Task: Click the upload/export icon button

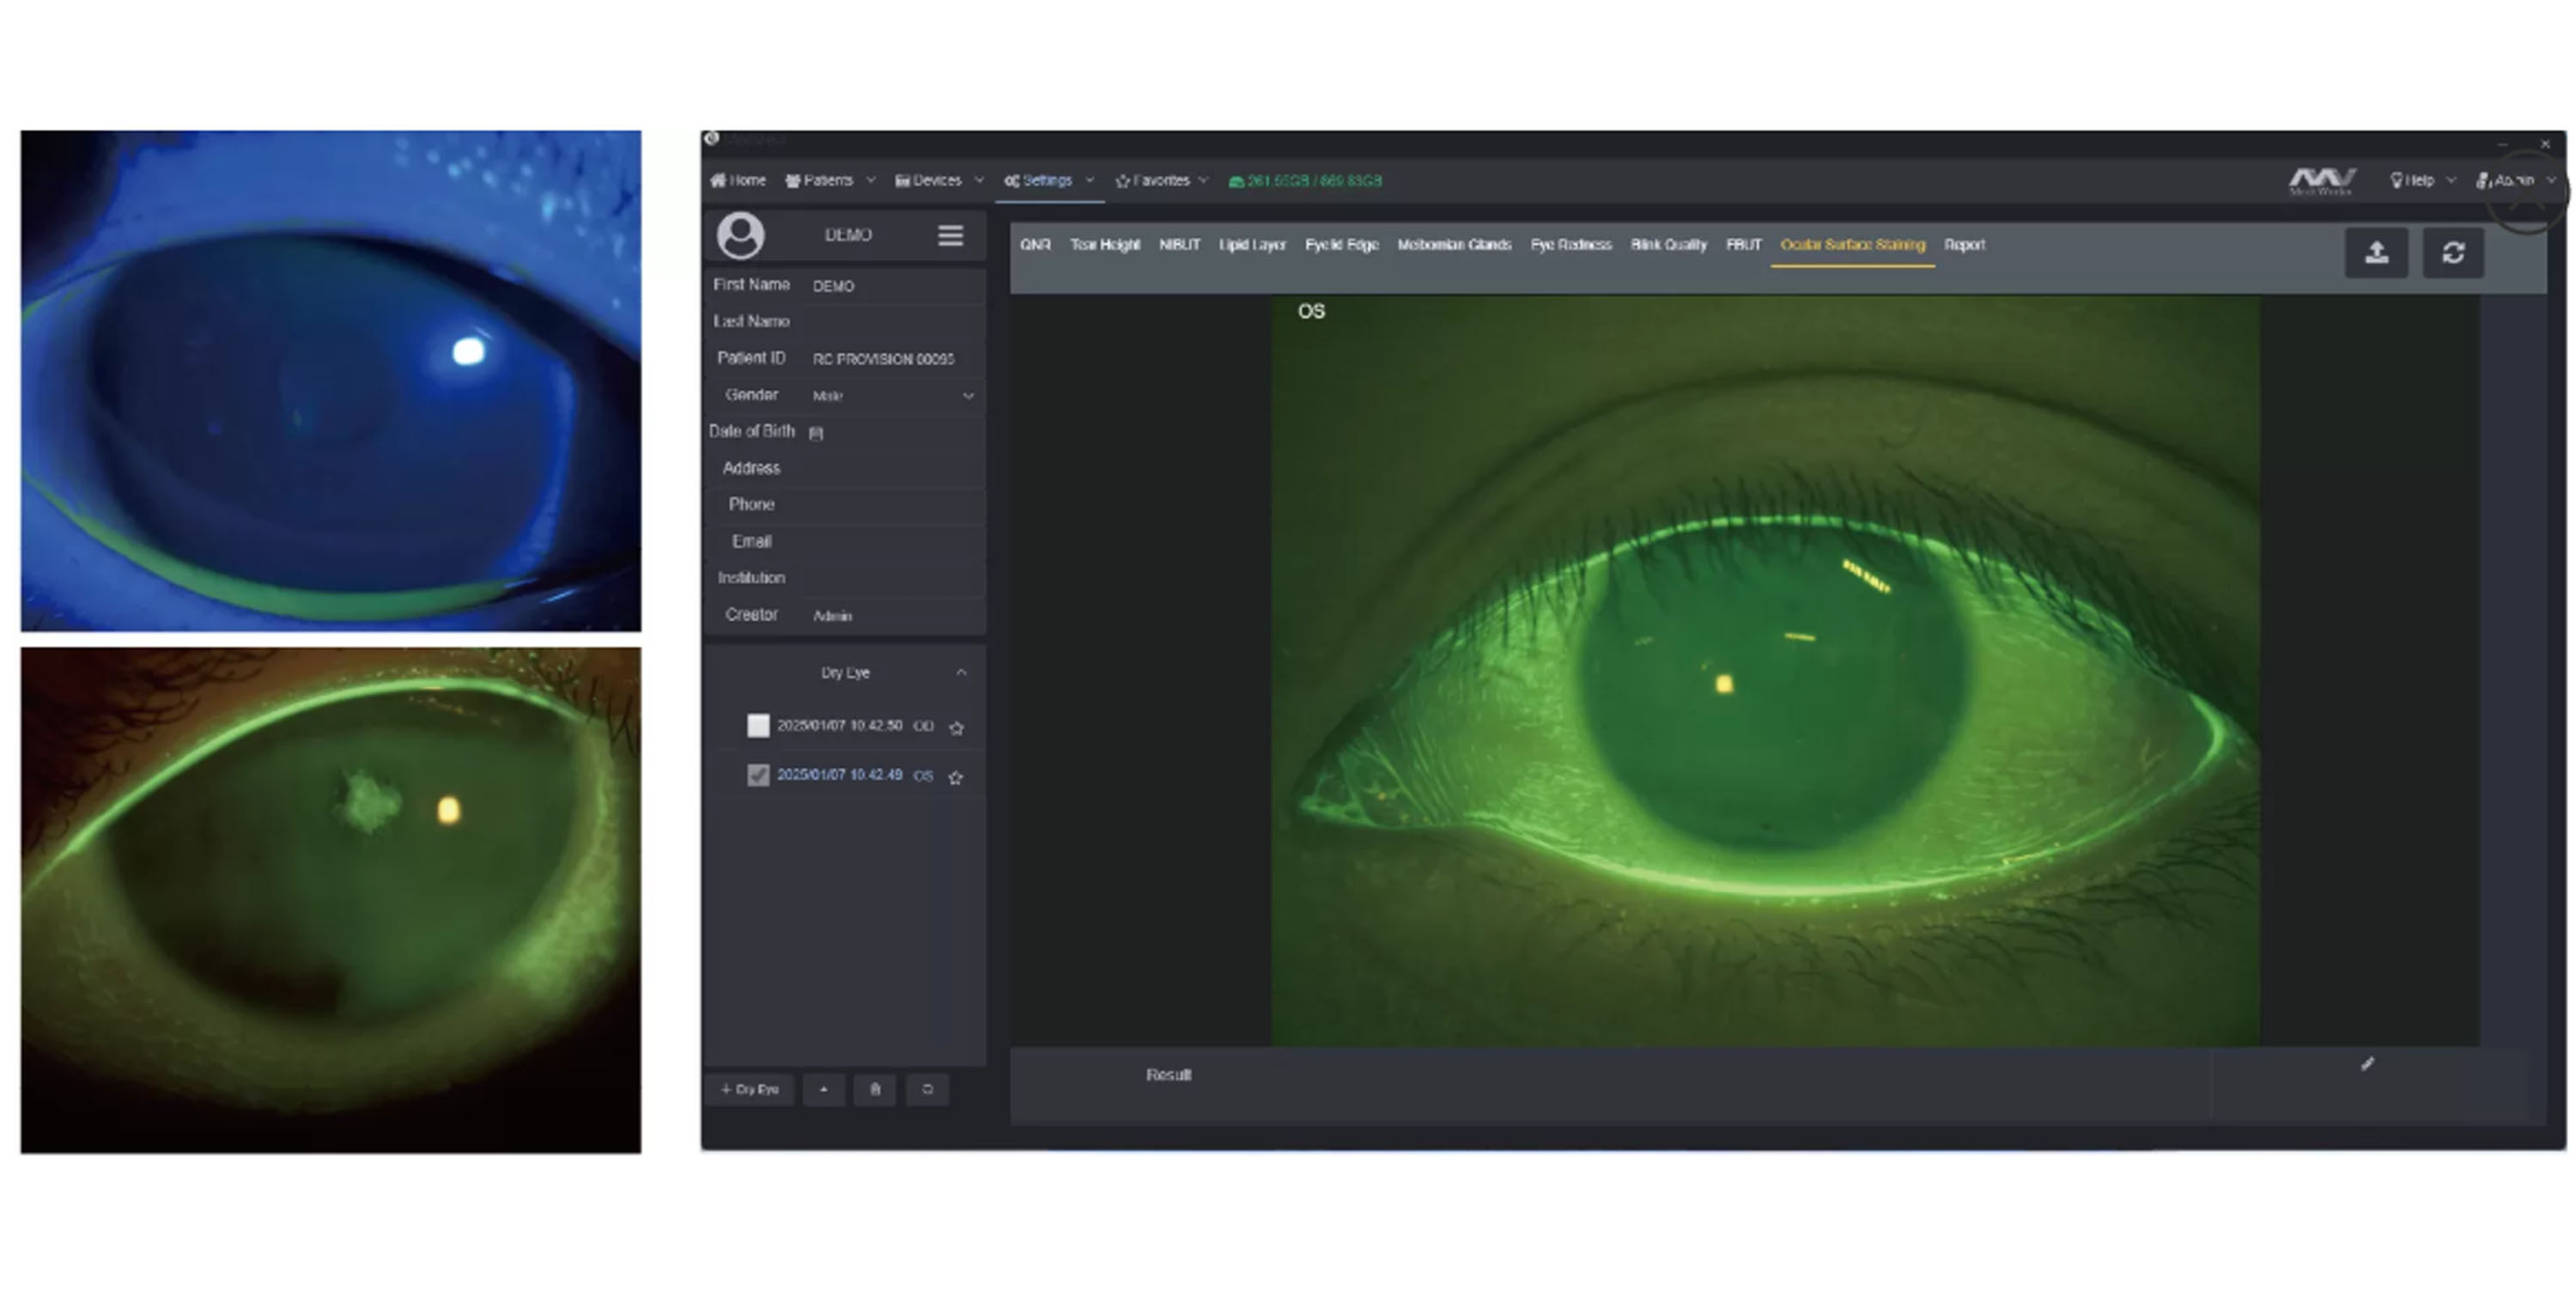Action: coord(2376,253)
